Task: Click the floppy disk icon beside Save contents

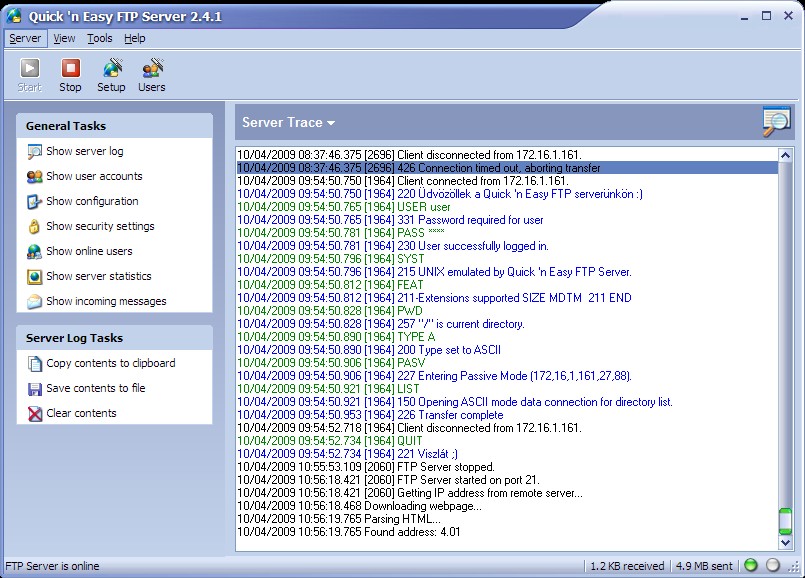Action: [x=34, y=389]
